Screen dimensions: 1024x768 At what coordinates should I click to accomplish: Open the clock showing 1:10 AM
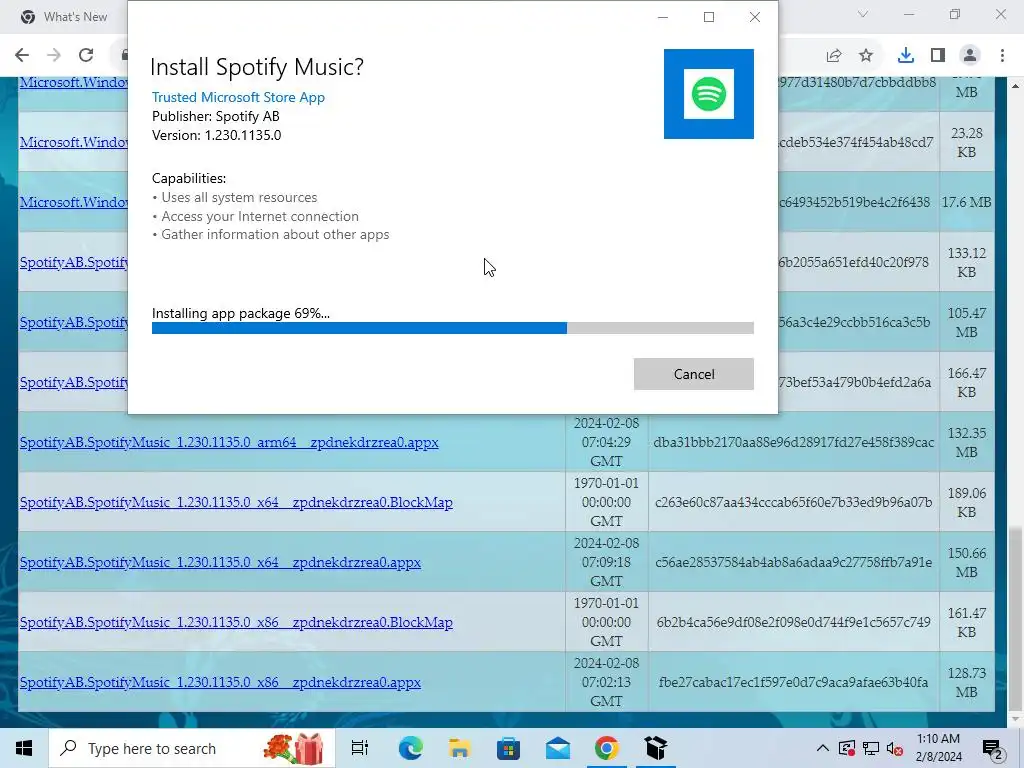939,748
